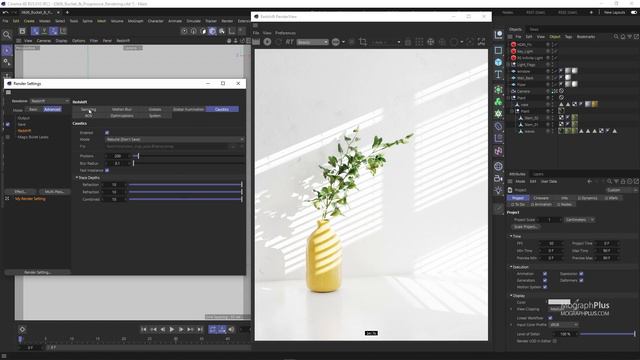Select the Text spline tool icon

click(498, 75)
